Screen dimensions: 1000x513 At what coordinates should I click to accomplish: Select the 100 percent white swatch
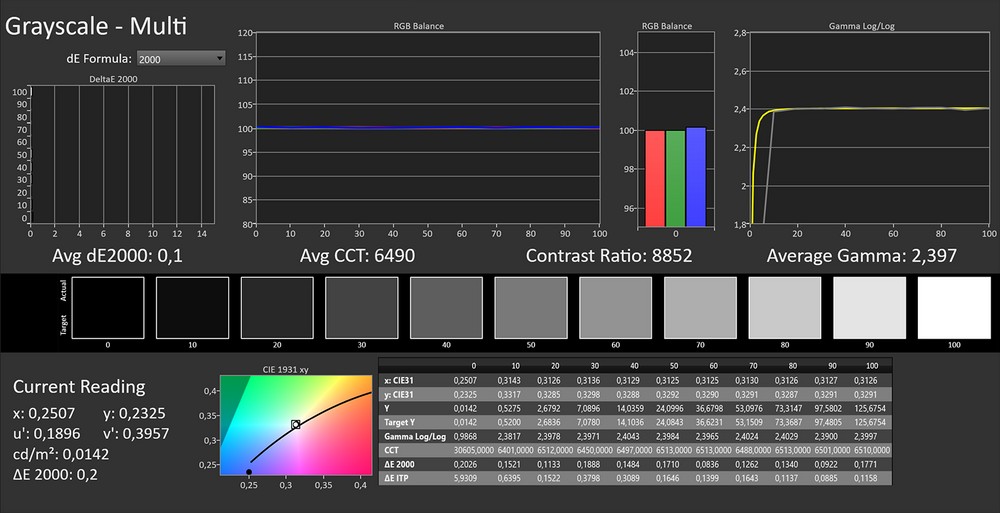(954, 306)
